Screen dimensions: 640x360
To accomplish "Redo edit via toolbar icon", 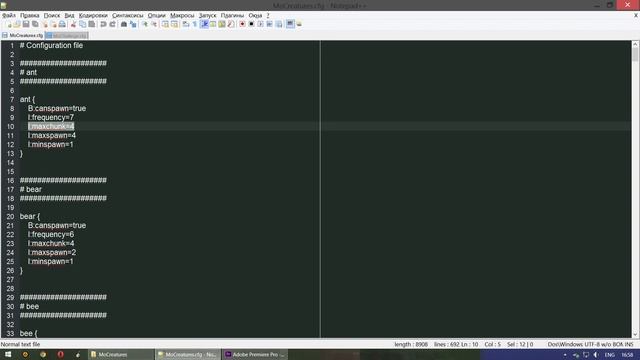I will [112, 24].
